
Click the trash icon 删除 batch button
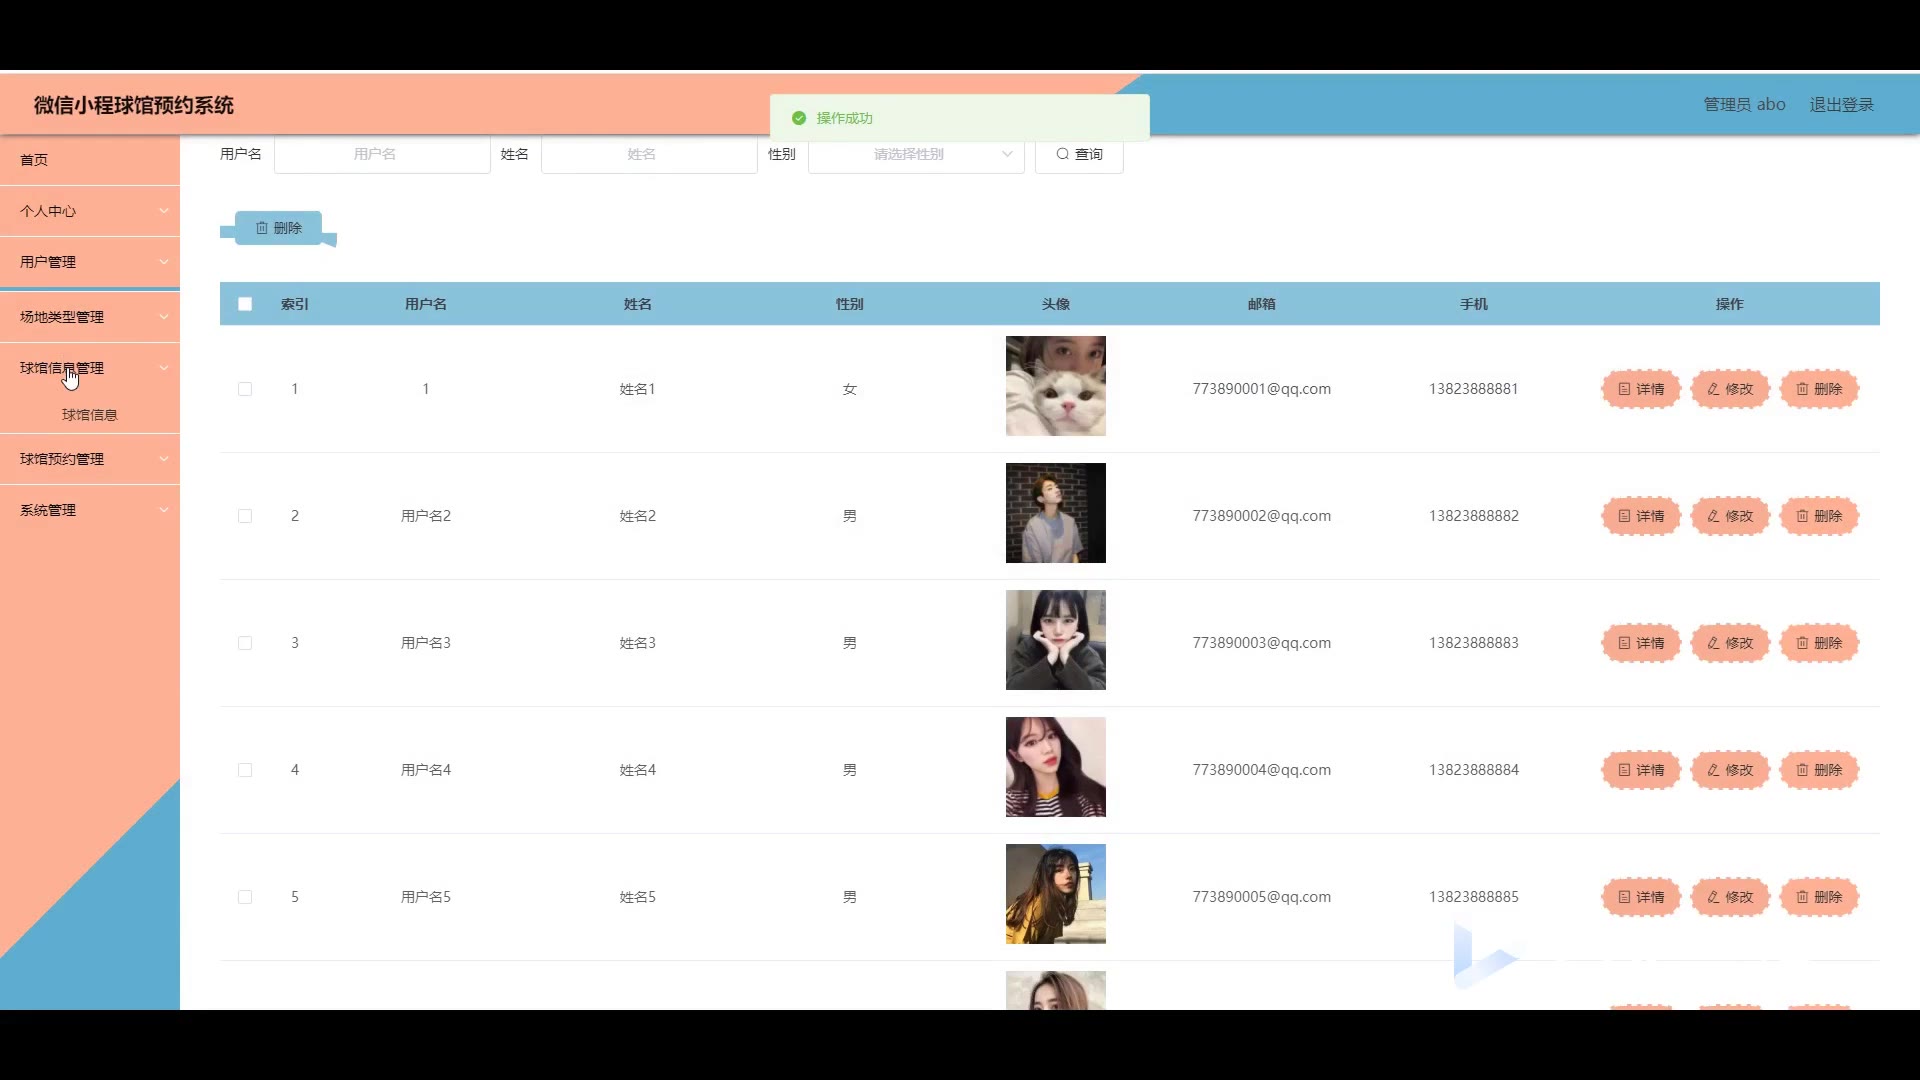(x=278, y=228)
